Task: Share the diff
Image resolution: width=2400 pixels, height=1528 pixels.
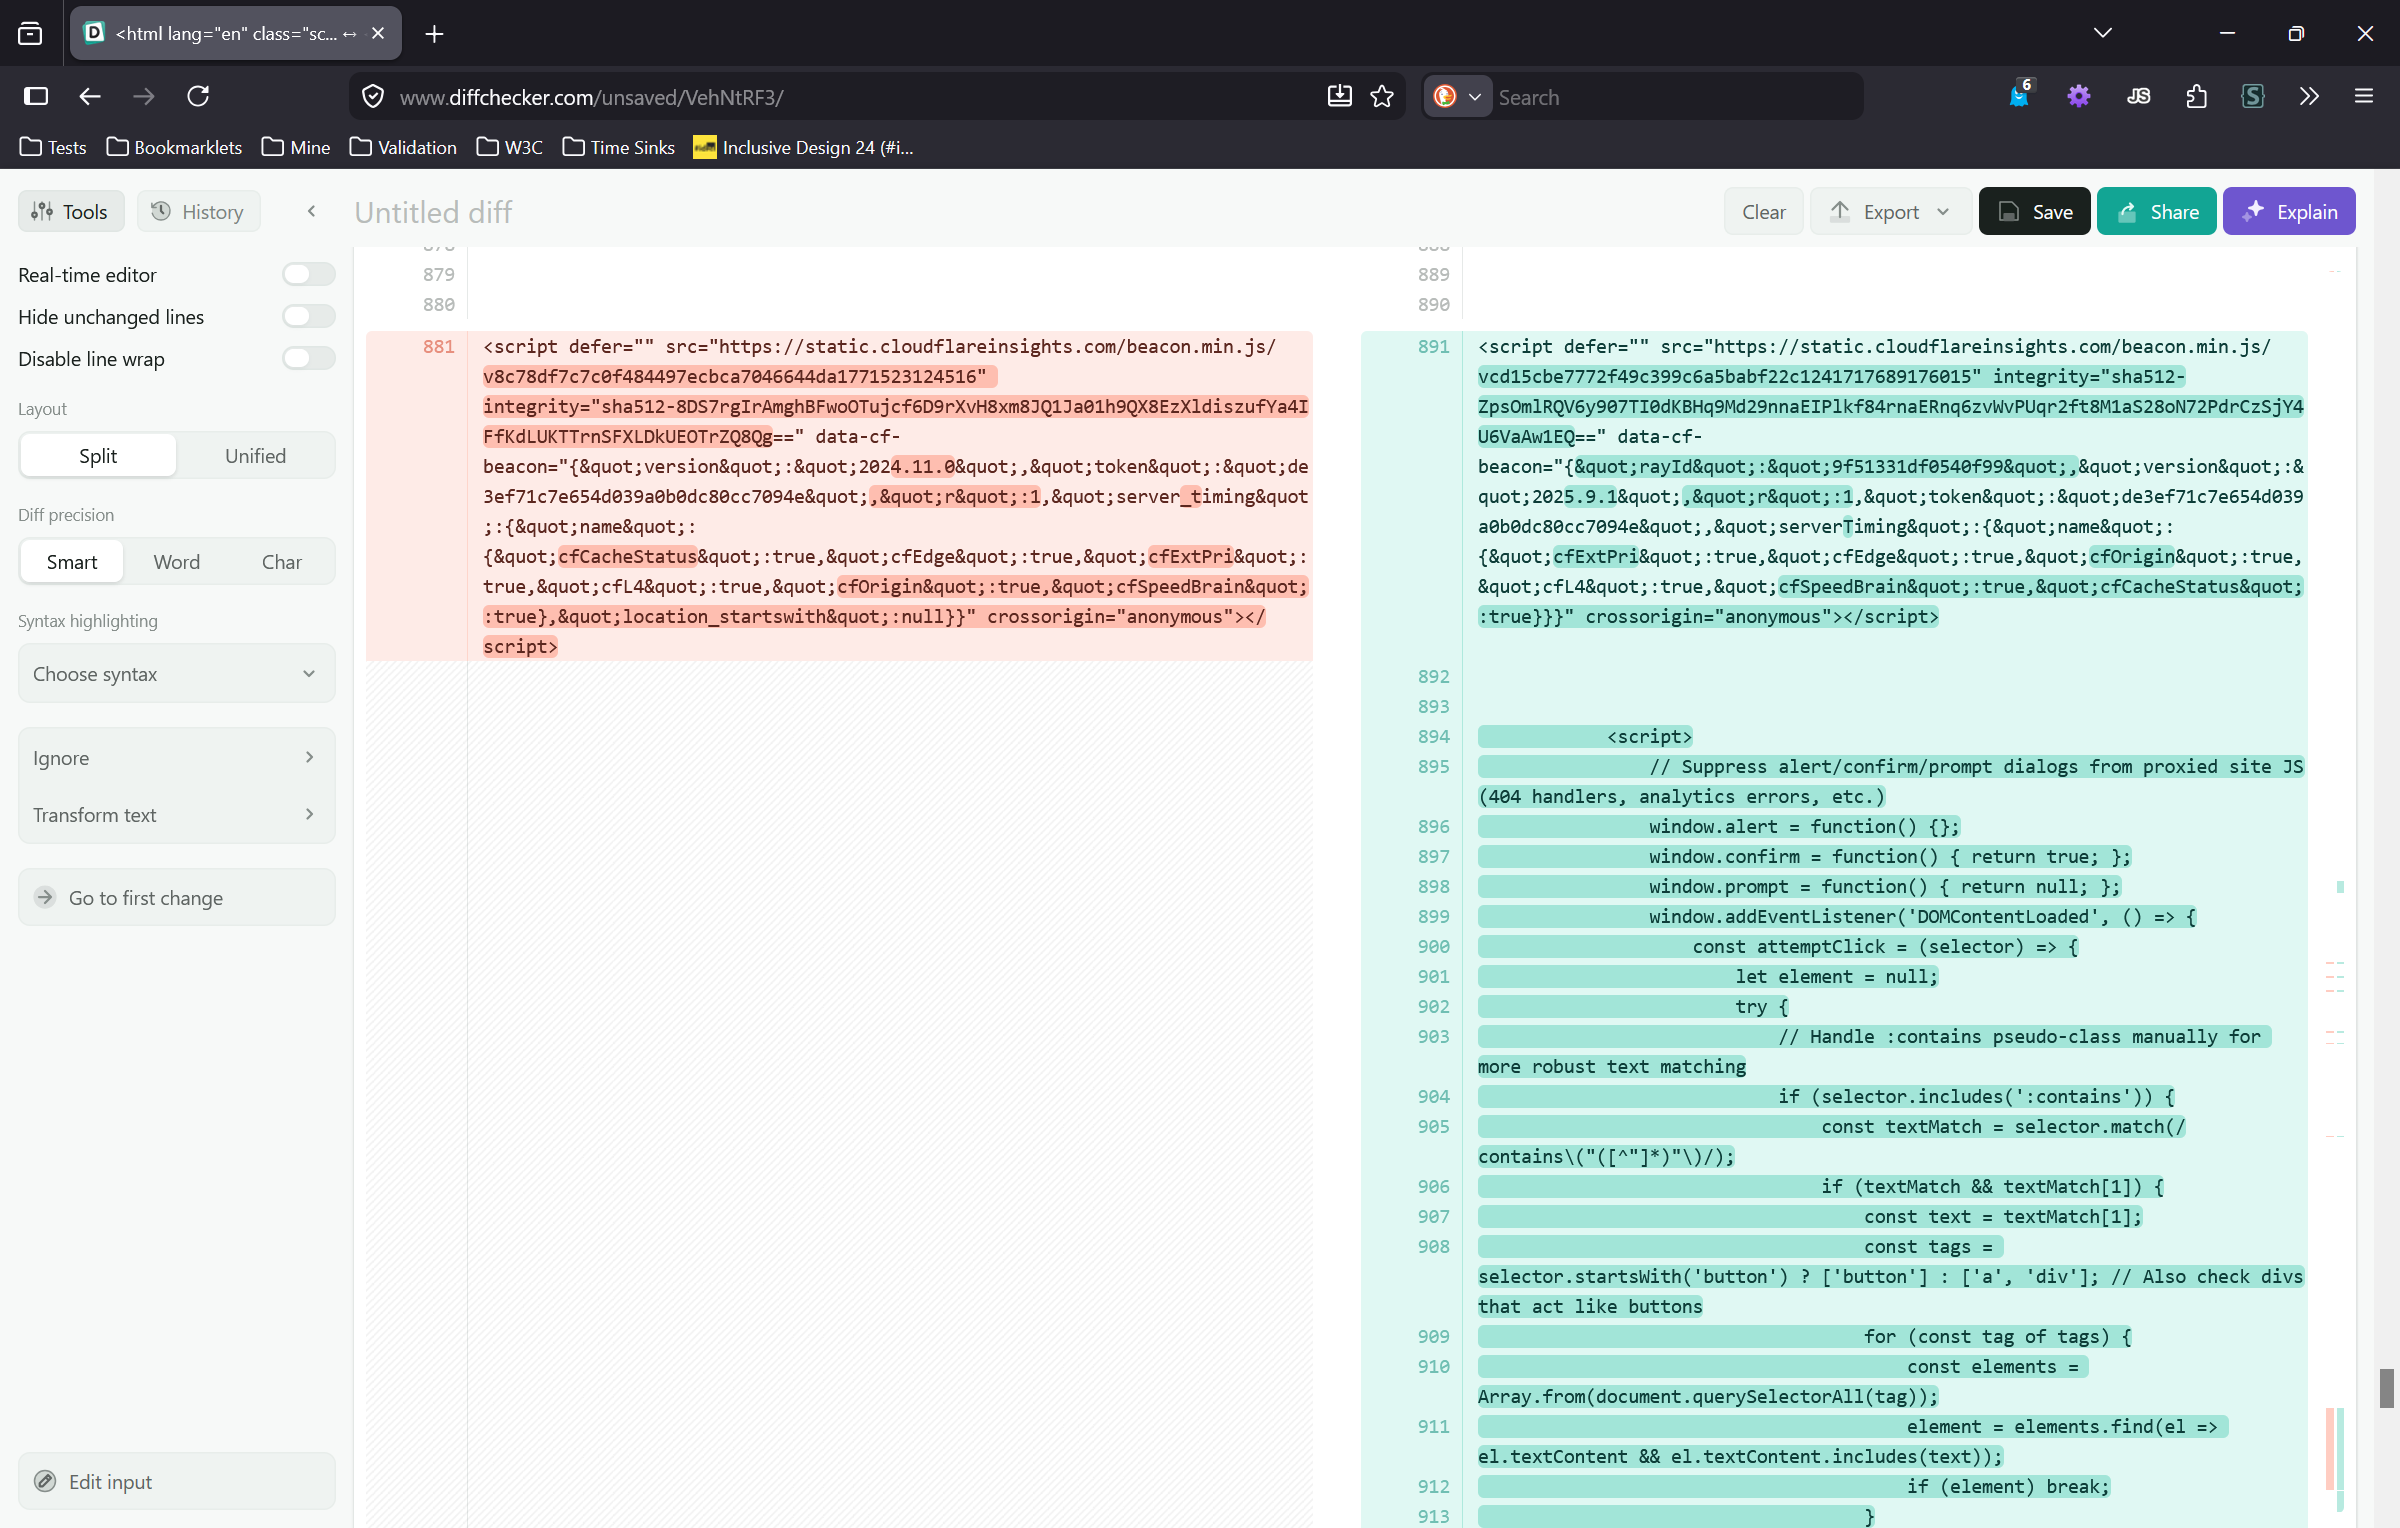Action: [2157, 211]
